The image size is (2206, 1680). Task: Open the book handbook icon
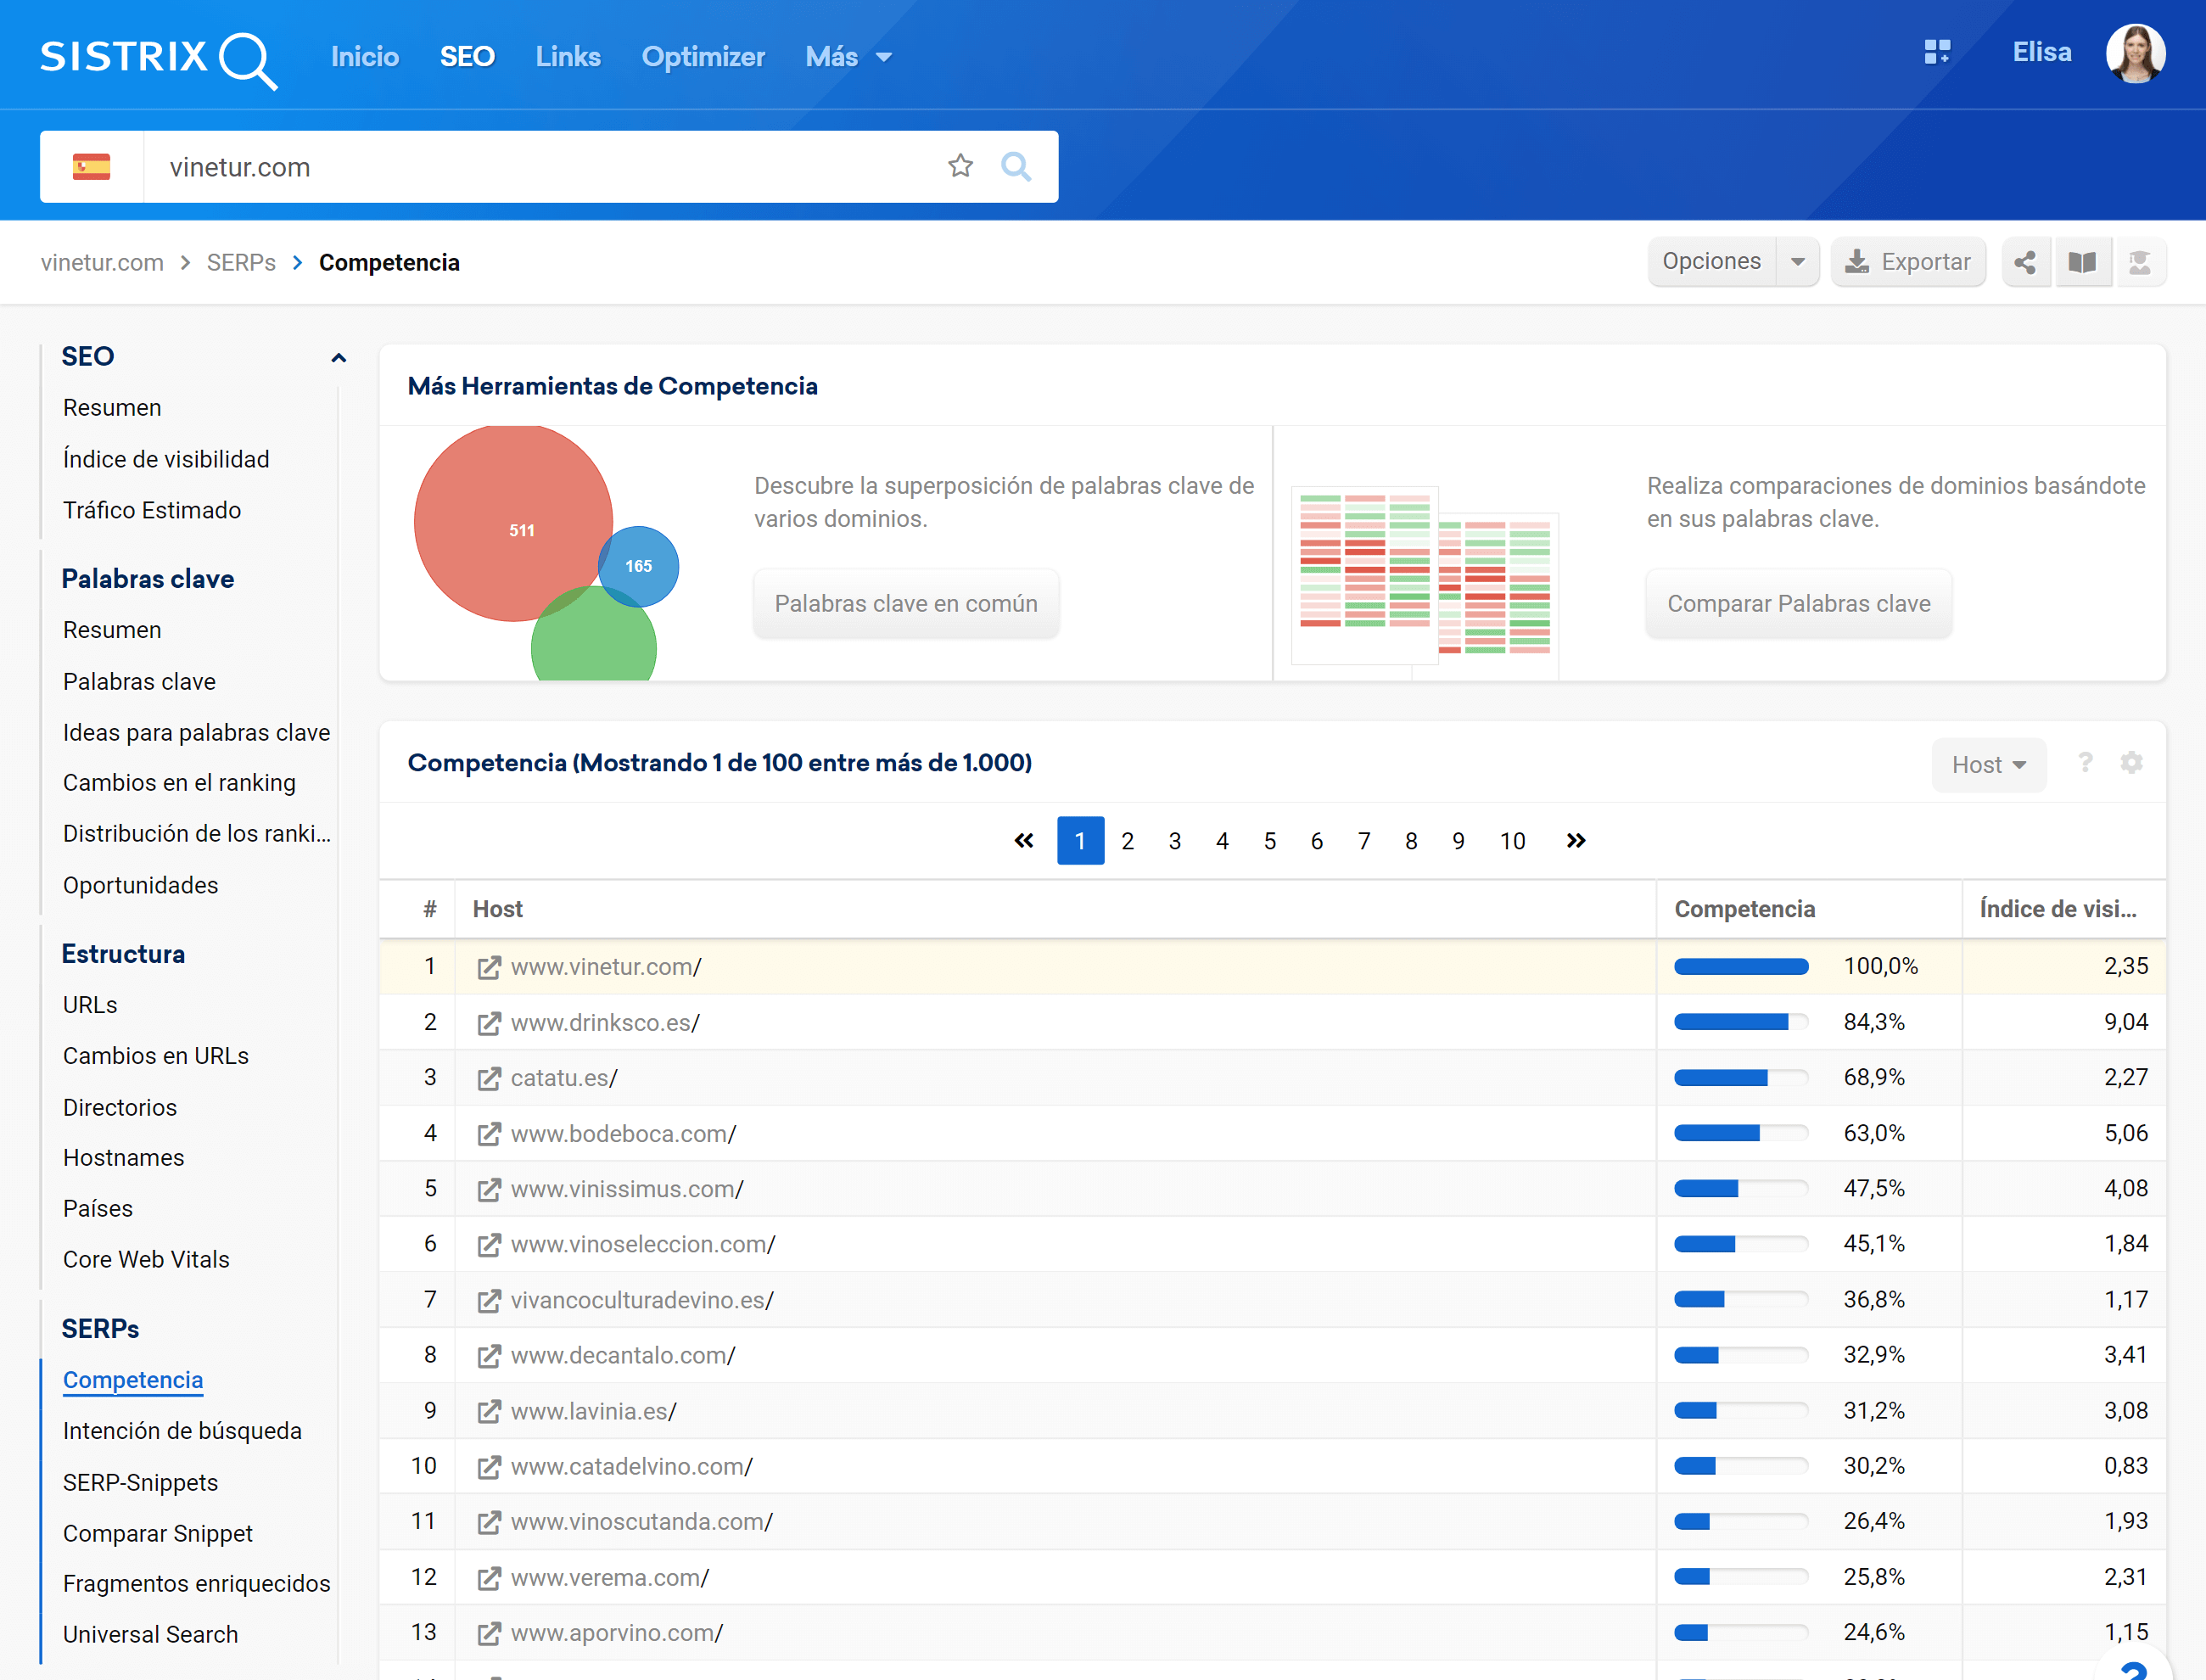click(x=2082, y=262)
